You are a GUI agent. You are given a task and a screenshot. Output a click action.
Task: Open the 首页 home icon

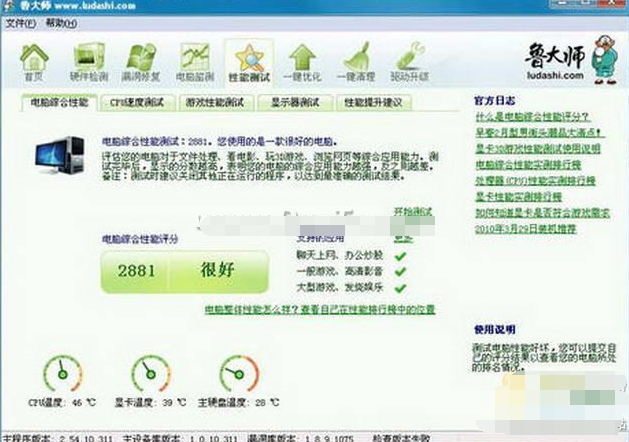coord(34,63)
